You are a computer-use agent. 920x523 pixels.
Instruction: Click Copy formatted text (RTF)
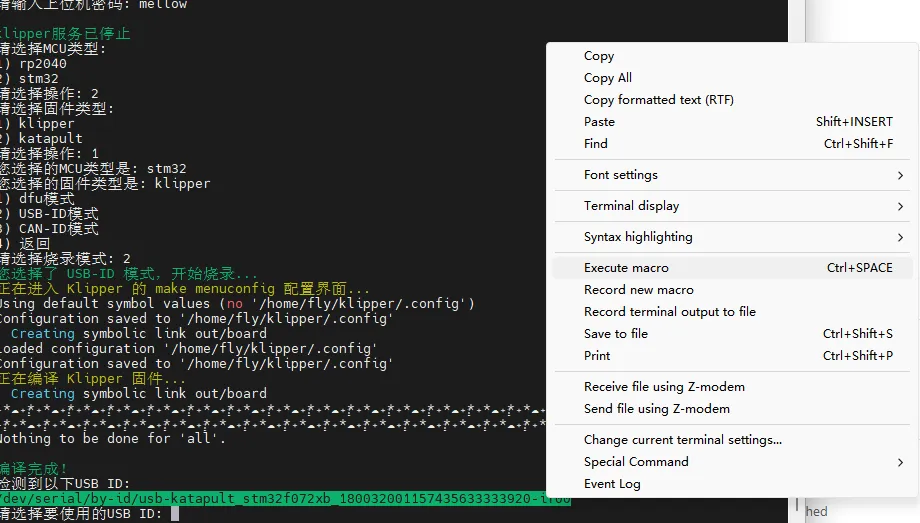658,100
